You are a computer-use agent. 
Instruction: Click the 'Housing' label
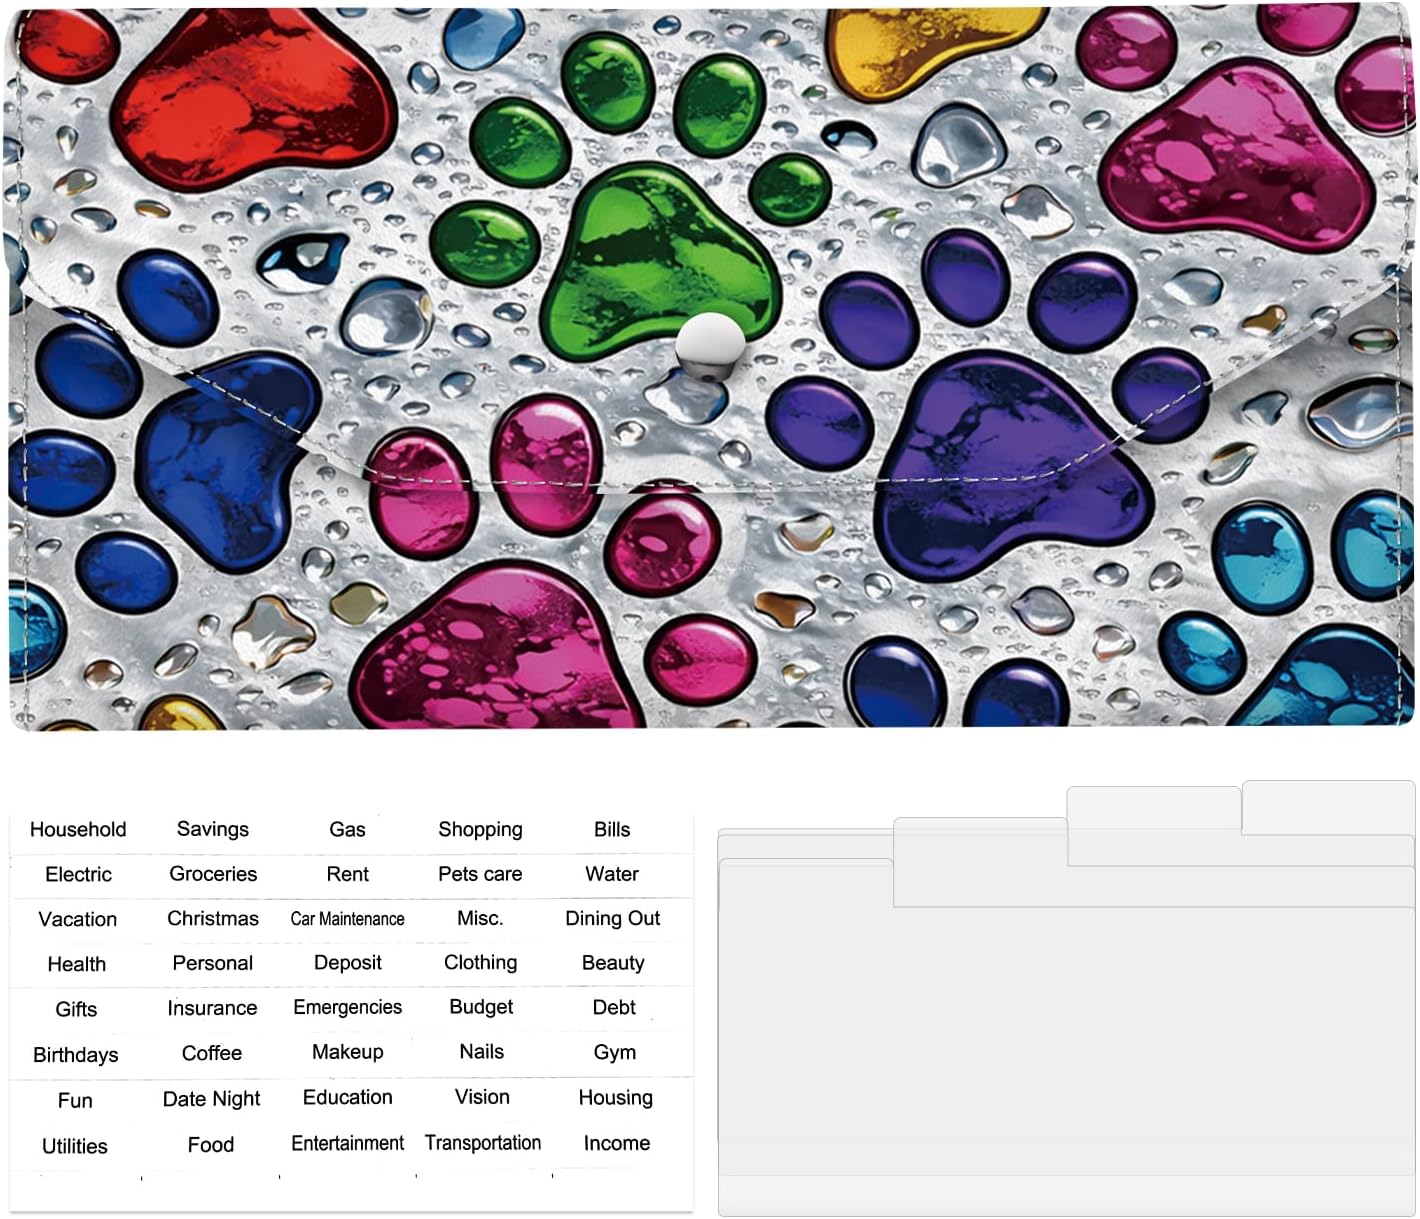[x=615, y=1098]
